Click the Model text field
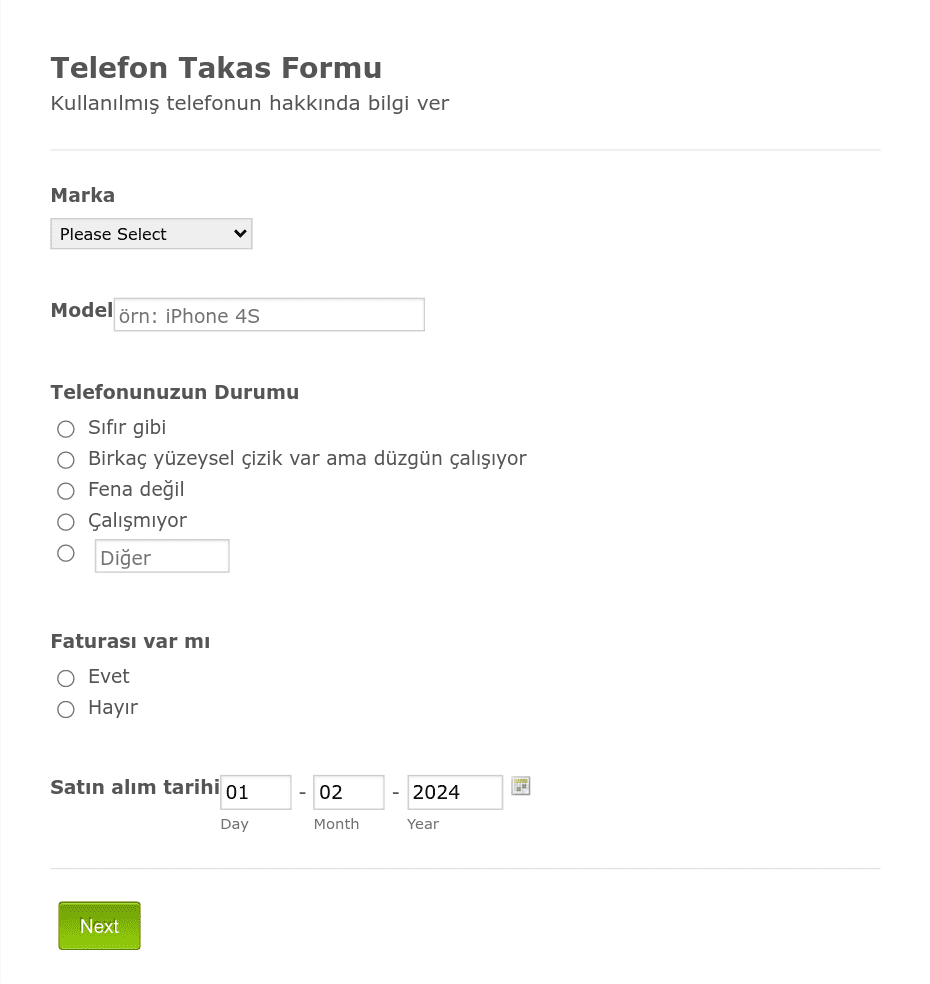Image resolution: width=930 pixels, height=984 pixels. [x=269, y=314]
